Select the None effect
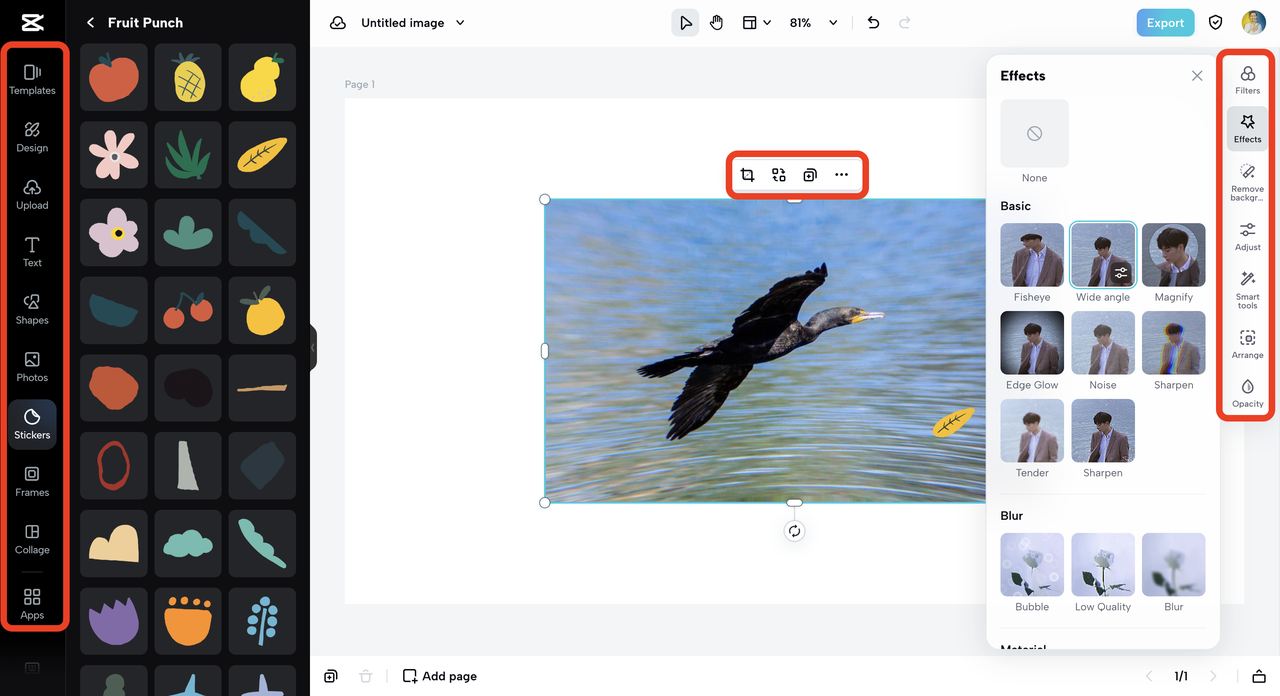This screenshot has width=1280, height=696. tap(1034, 133)
